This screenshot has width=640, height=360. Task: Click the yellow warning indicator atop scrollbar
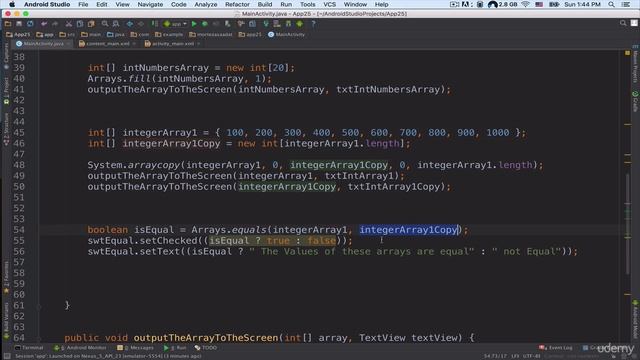click(627, 53)
